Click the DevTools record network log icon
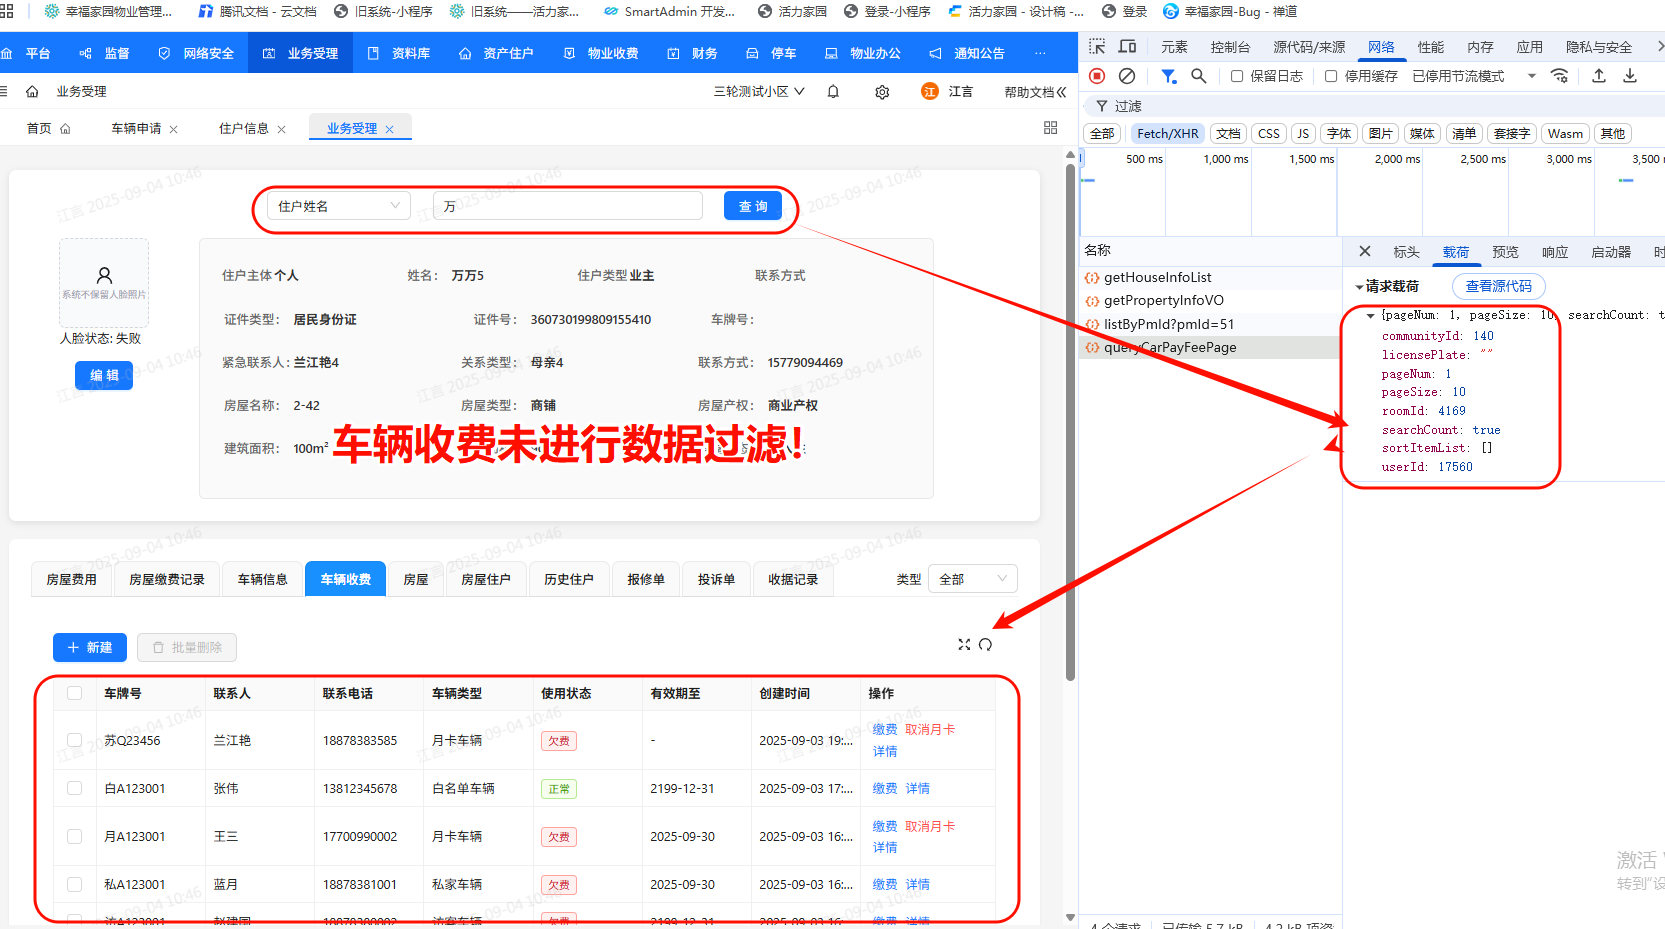 click(x=1097, y=76)
